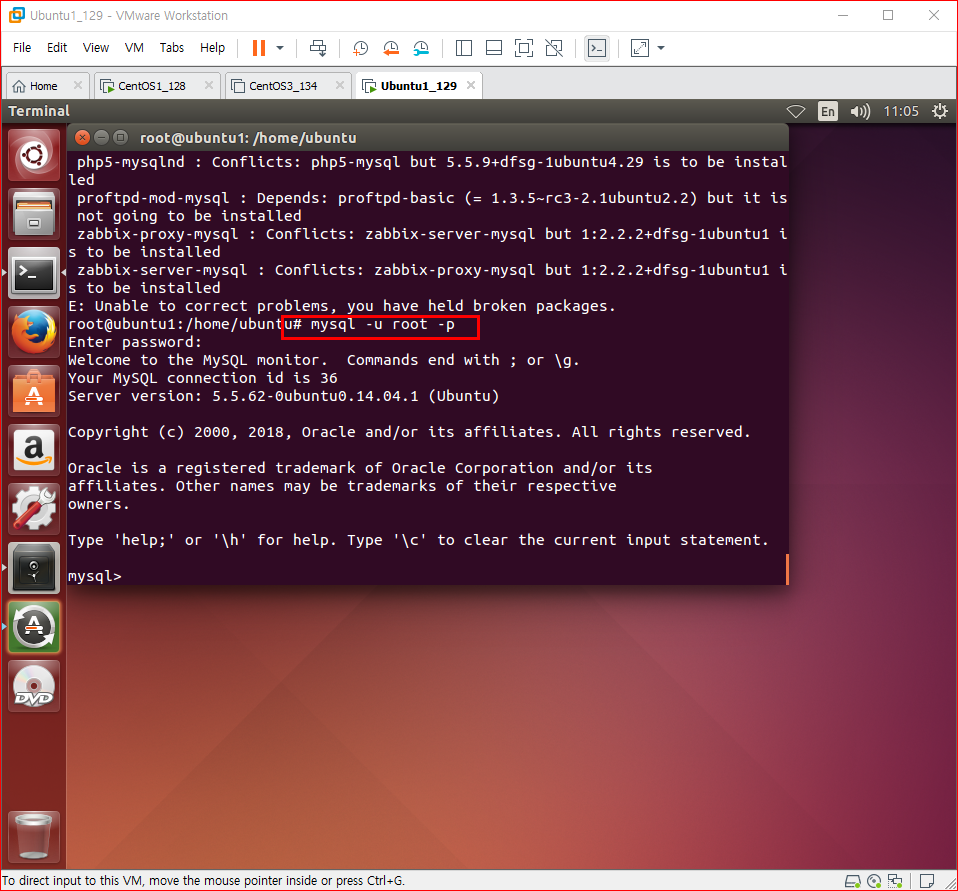Click the hard disk status icon
This screenshot has height=891, width=958.
852,881
